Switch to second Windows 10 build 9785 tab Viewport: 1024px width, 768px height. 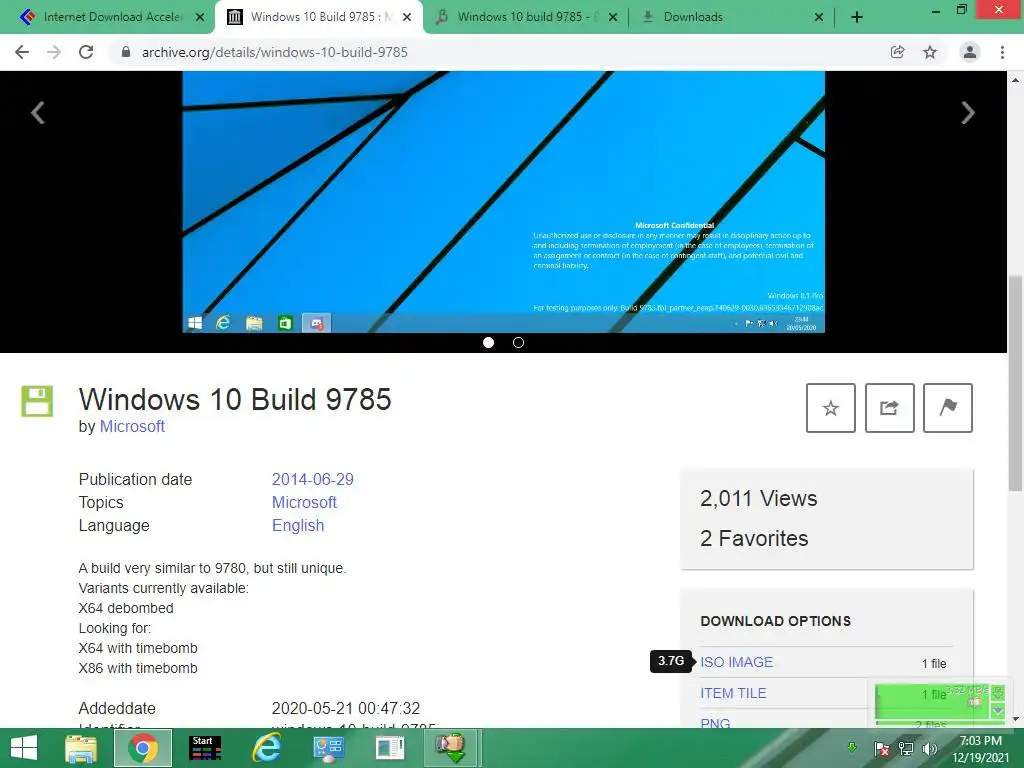pos(526,17)
